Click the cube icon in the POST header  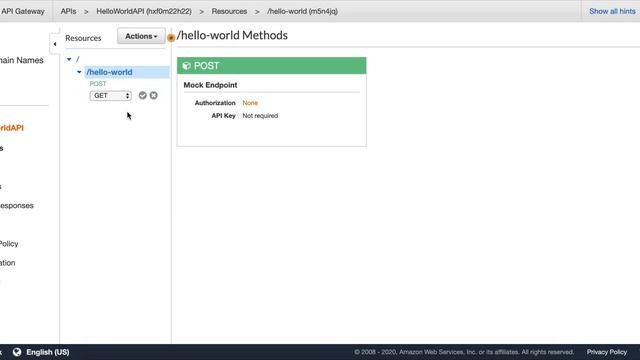click(x=187, y=66)
